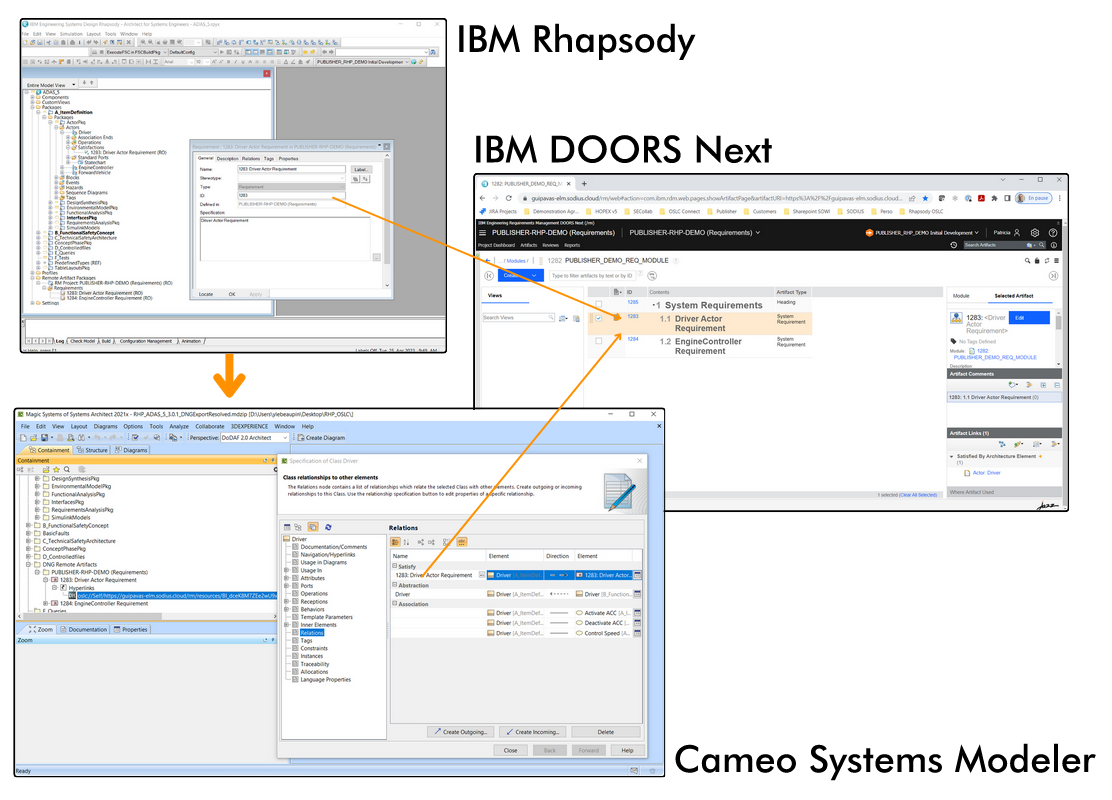This screenshot has width=1112, height=800.
Task: Click the search magnifier in Containment toolbar
Action: [x=67, y=470]
